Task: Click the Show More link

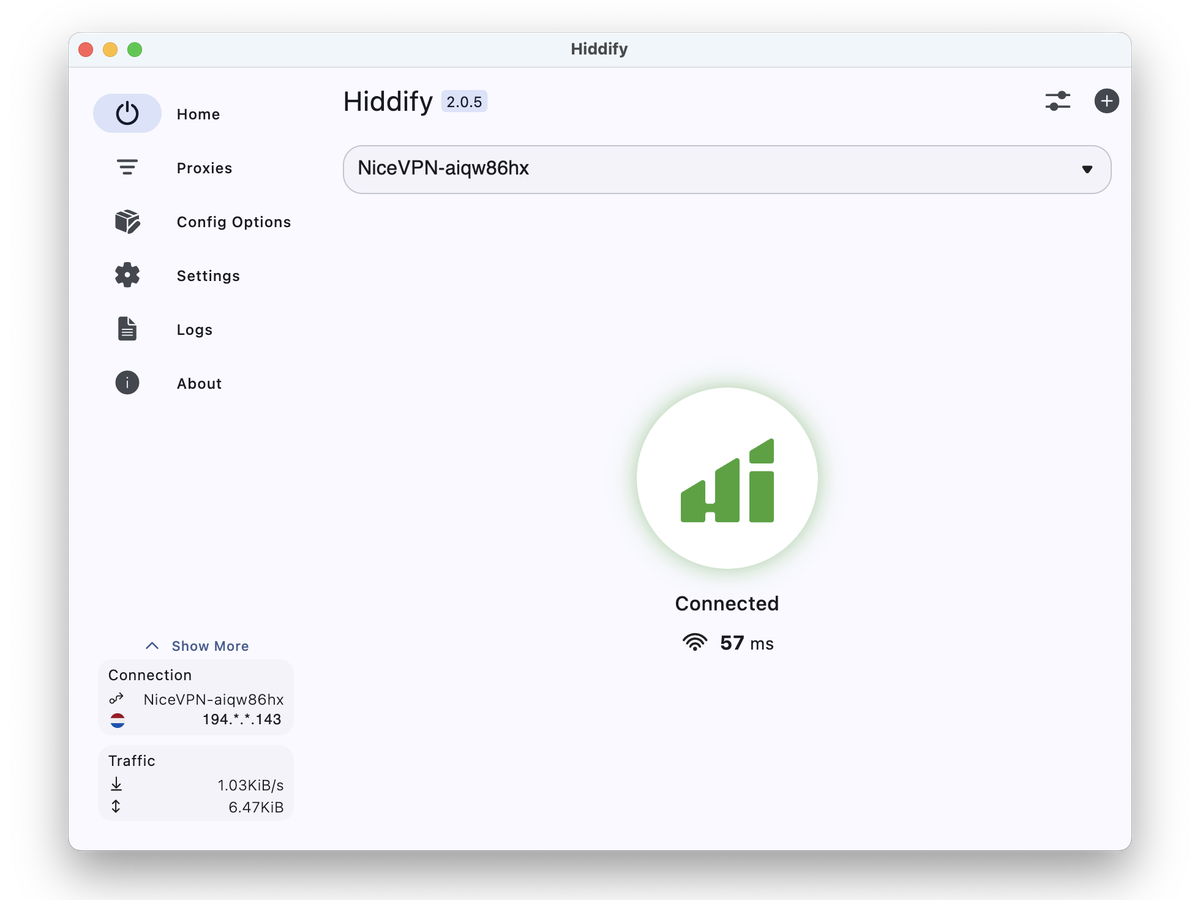Action: click(x=210, y=646)
